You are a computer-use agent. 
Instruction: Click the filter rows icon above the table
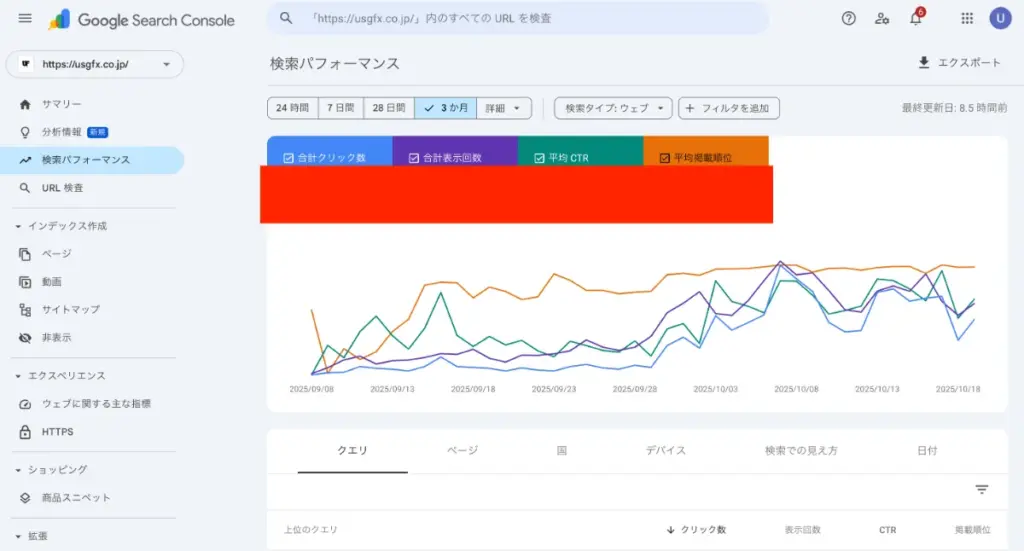click(x=982, y=489)
